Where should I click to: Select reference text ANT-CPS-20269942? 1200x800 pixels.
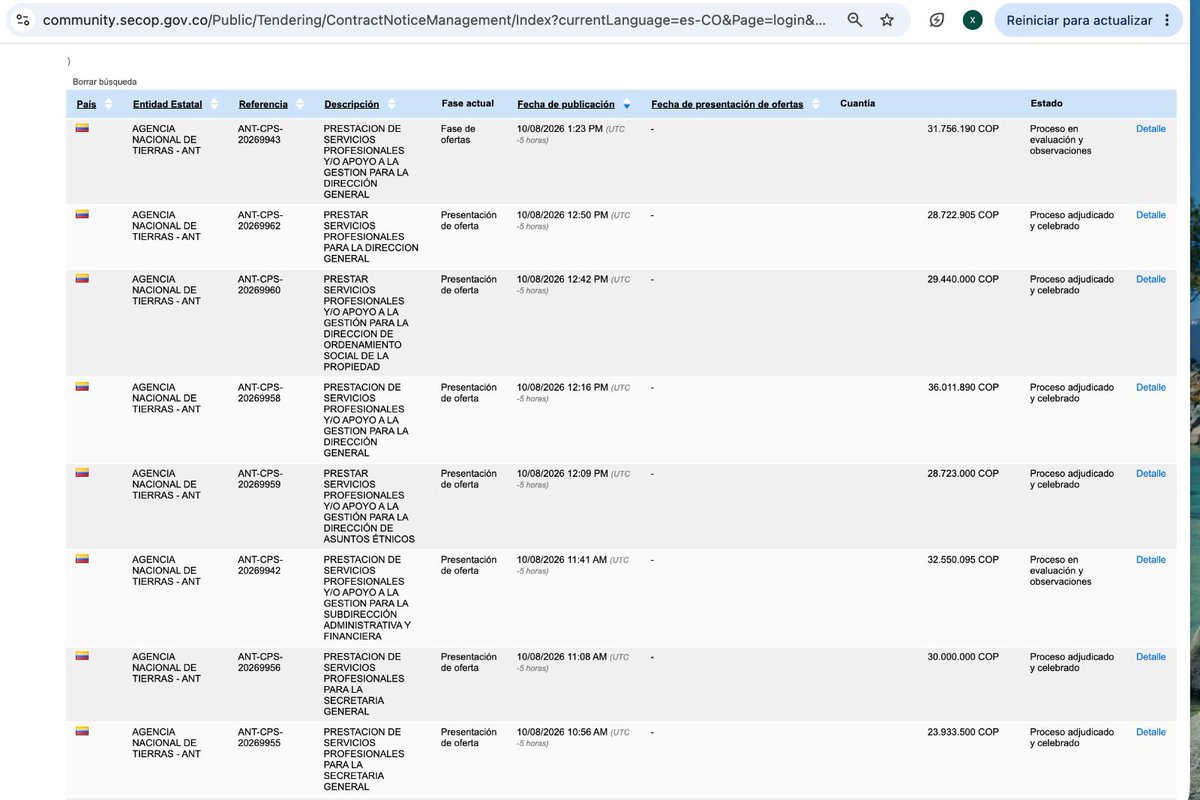(x=260, y=565)
